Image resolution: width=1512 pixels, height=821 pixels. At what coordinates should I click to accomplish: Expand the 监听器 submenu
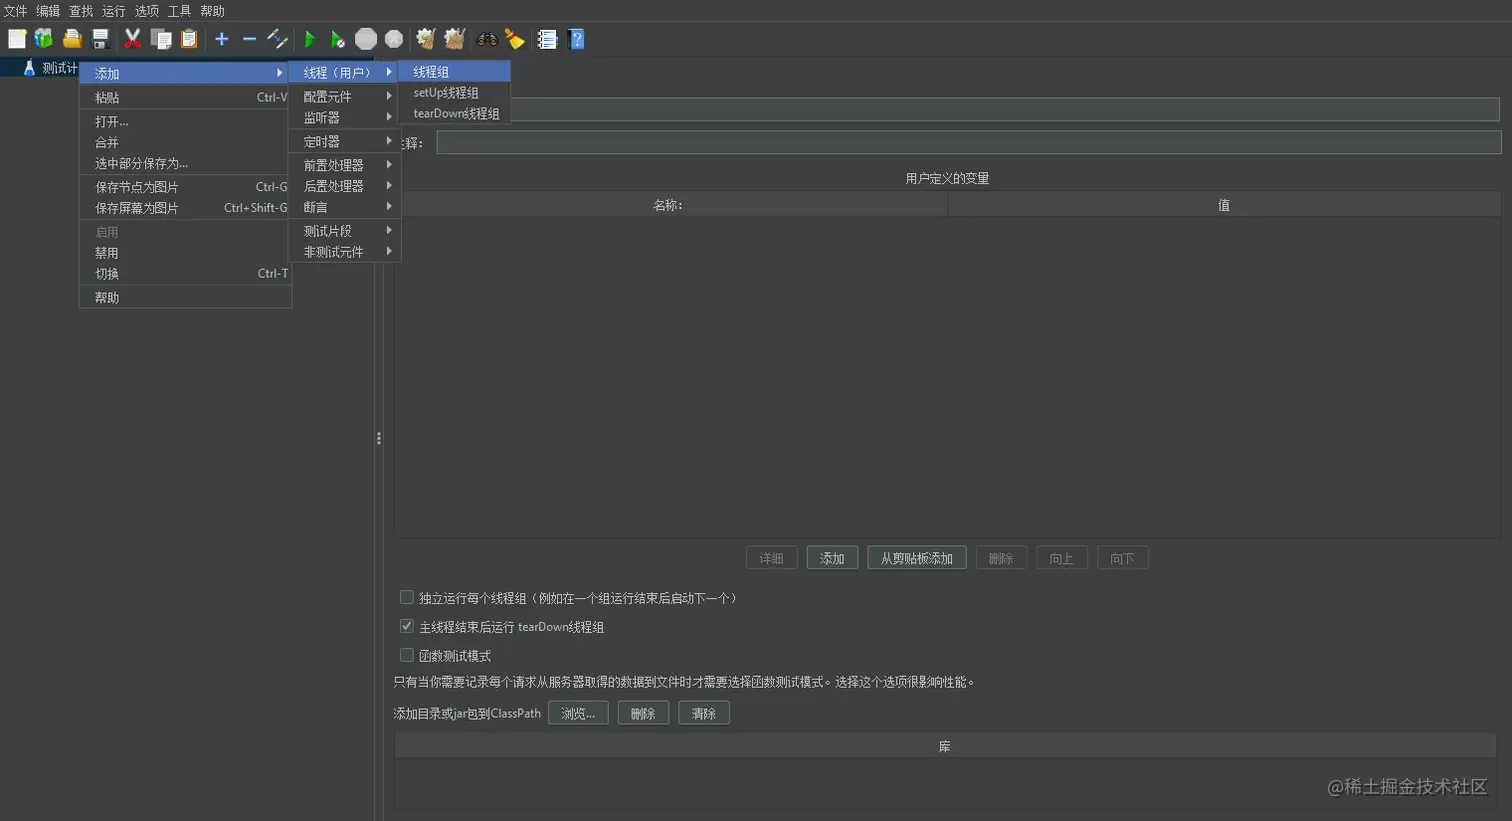(x=344, y=117)
